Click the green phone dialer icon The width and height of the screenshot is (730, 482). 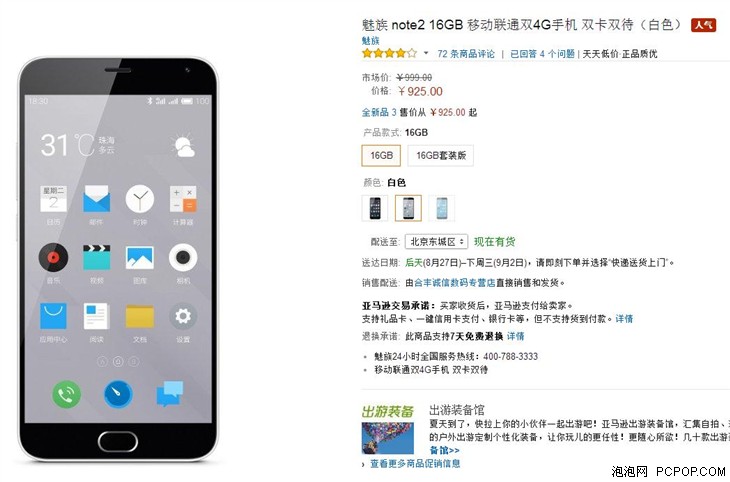[67, 394]
